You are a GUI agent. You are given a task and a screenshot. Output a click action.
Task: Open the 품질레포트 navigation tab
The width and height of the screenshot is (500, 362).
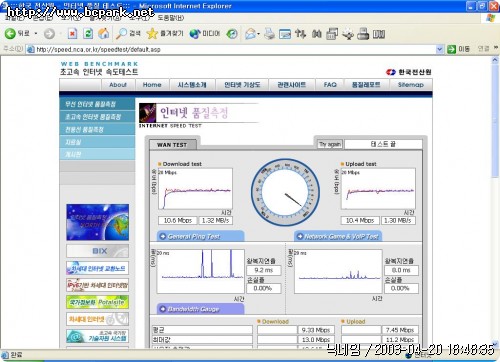coord(366,85)
